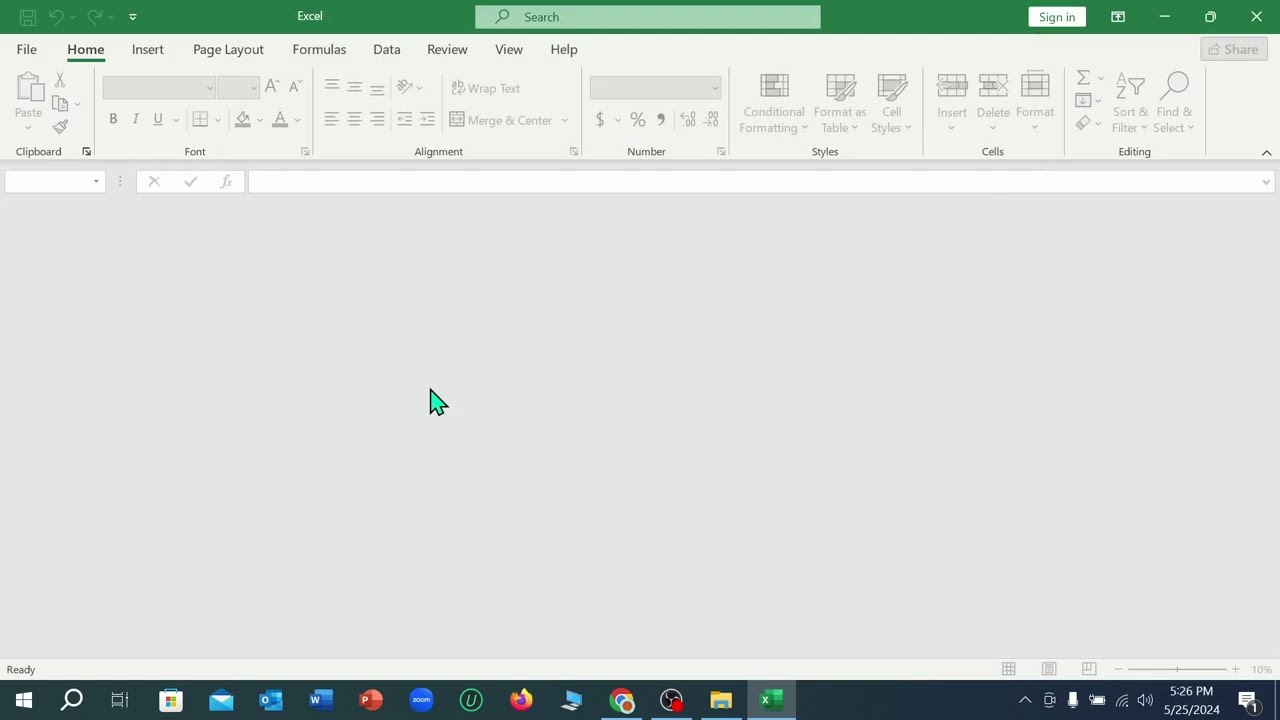
Task: Click Accounting Number Format dollar icon
Action: point(600,120)
